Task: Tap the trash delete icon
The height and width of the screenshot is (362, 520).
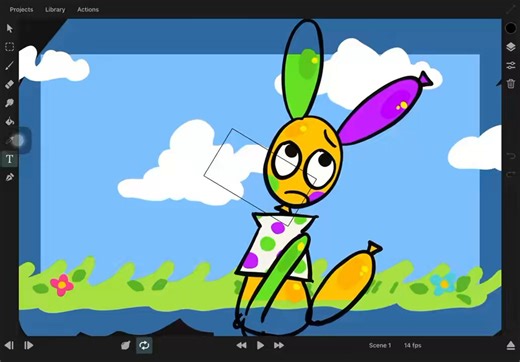Action: (x=511, y=83)
